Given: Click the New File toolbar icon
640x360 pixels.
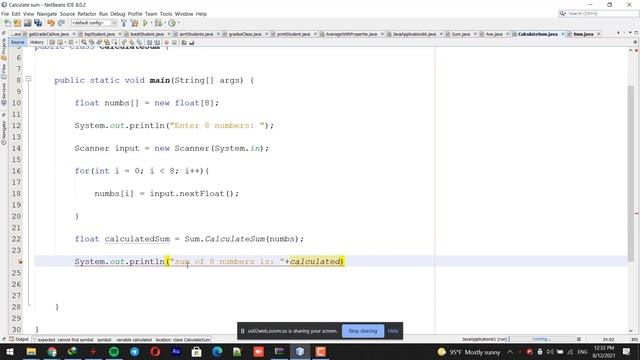Looking at the screenshot, I should pos(7,23).
